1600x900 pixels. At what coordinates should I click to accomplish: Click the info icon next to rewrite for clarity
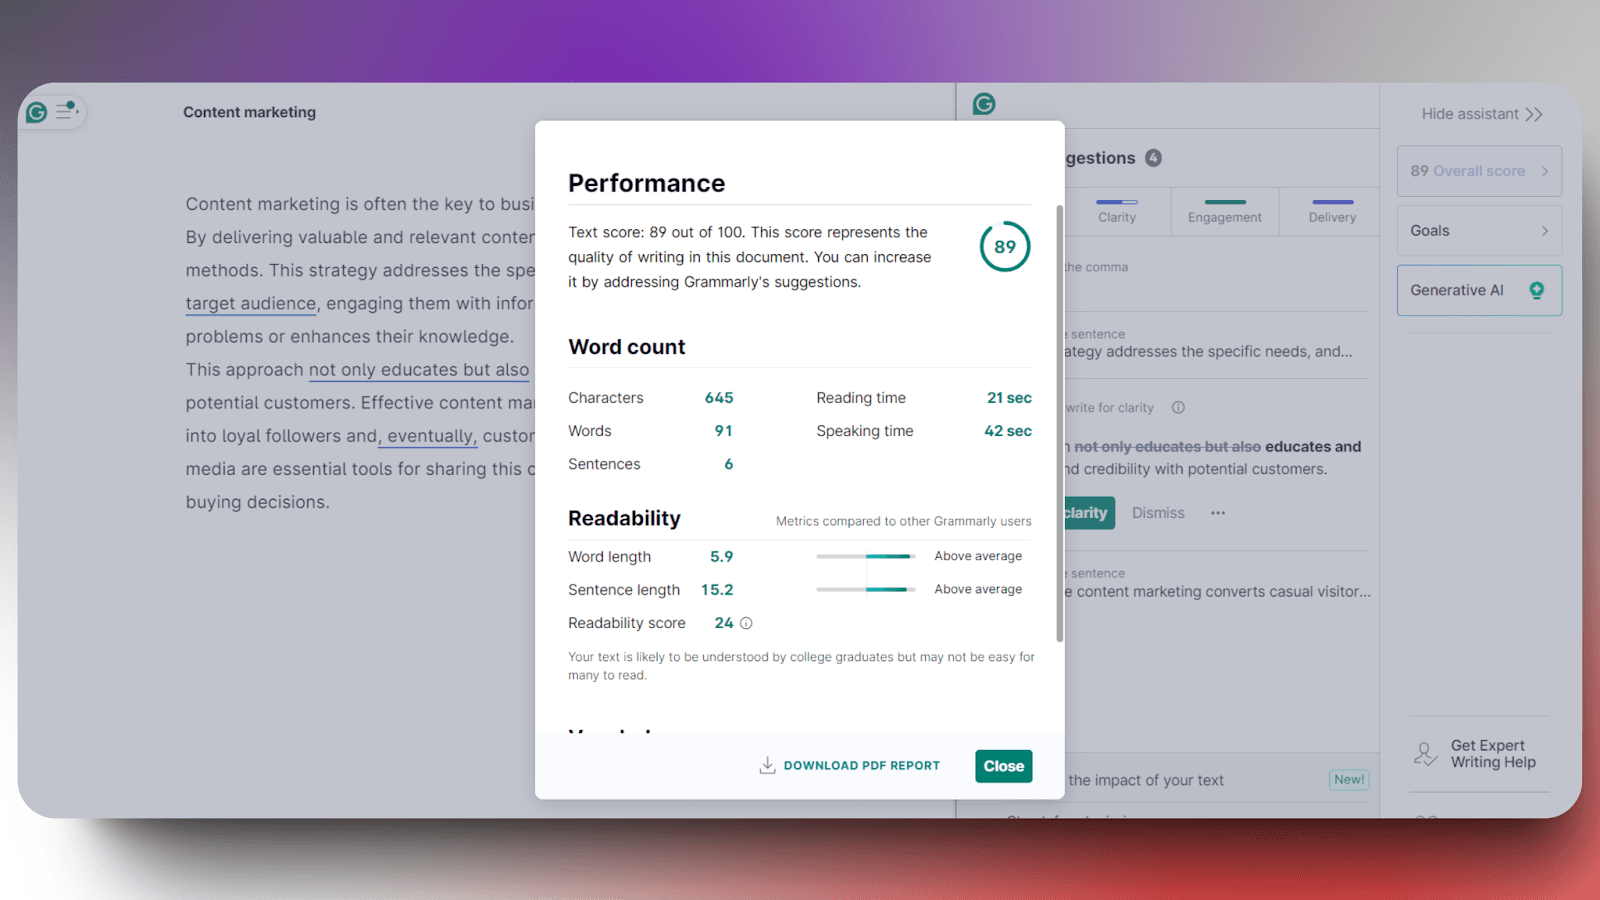point(1178,407)
